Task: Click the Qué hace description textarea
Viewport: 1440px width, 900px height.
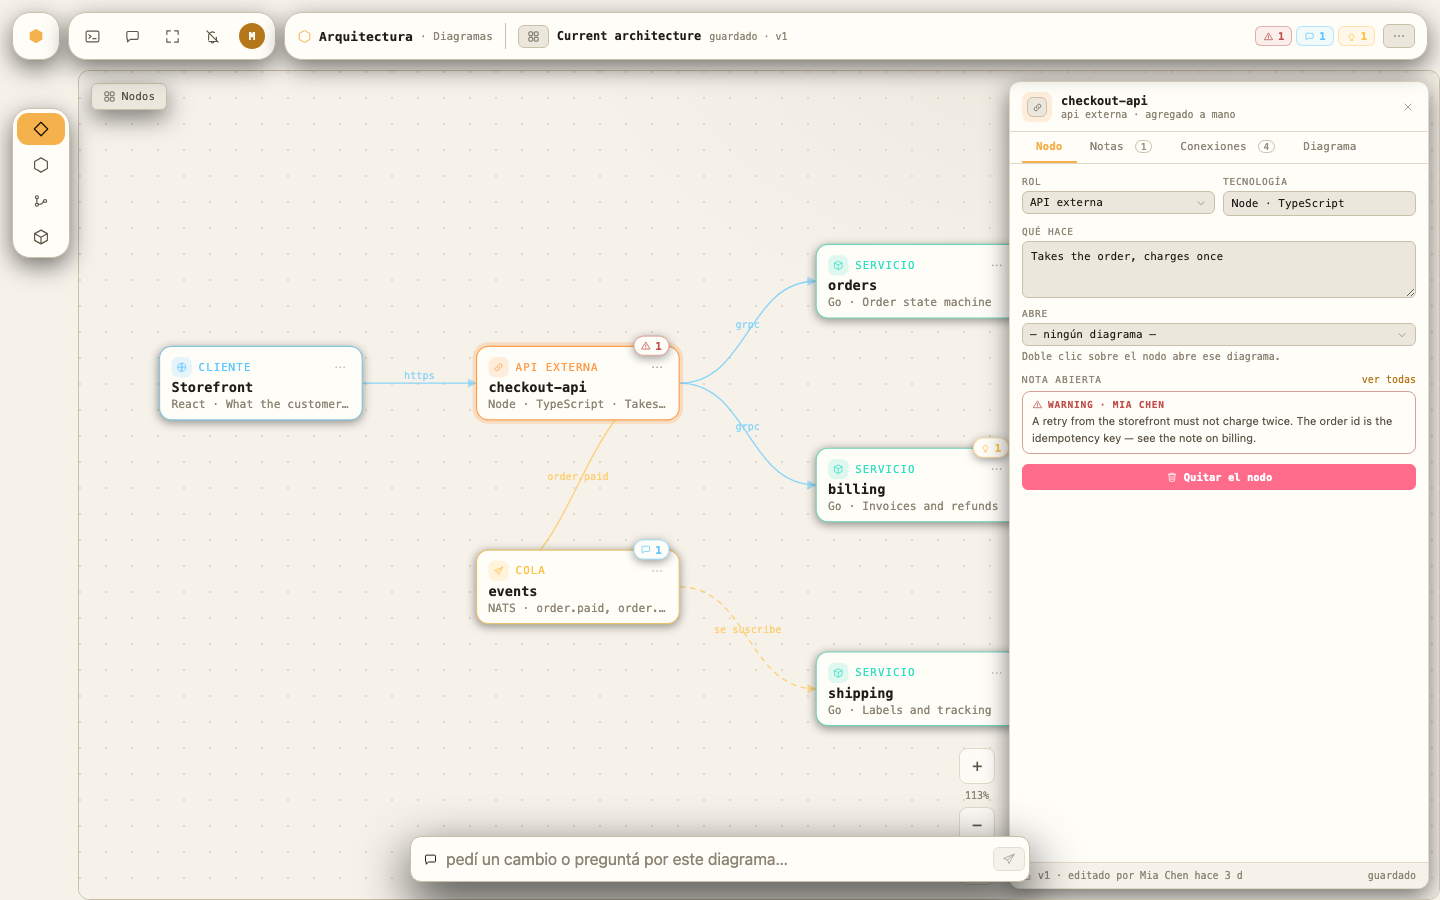Action: [1219, 269]
